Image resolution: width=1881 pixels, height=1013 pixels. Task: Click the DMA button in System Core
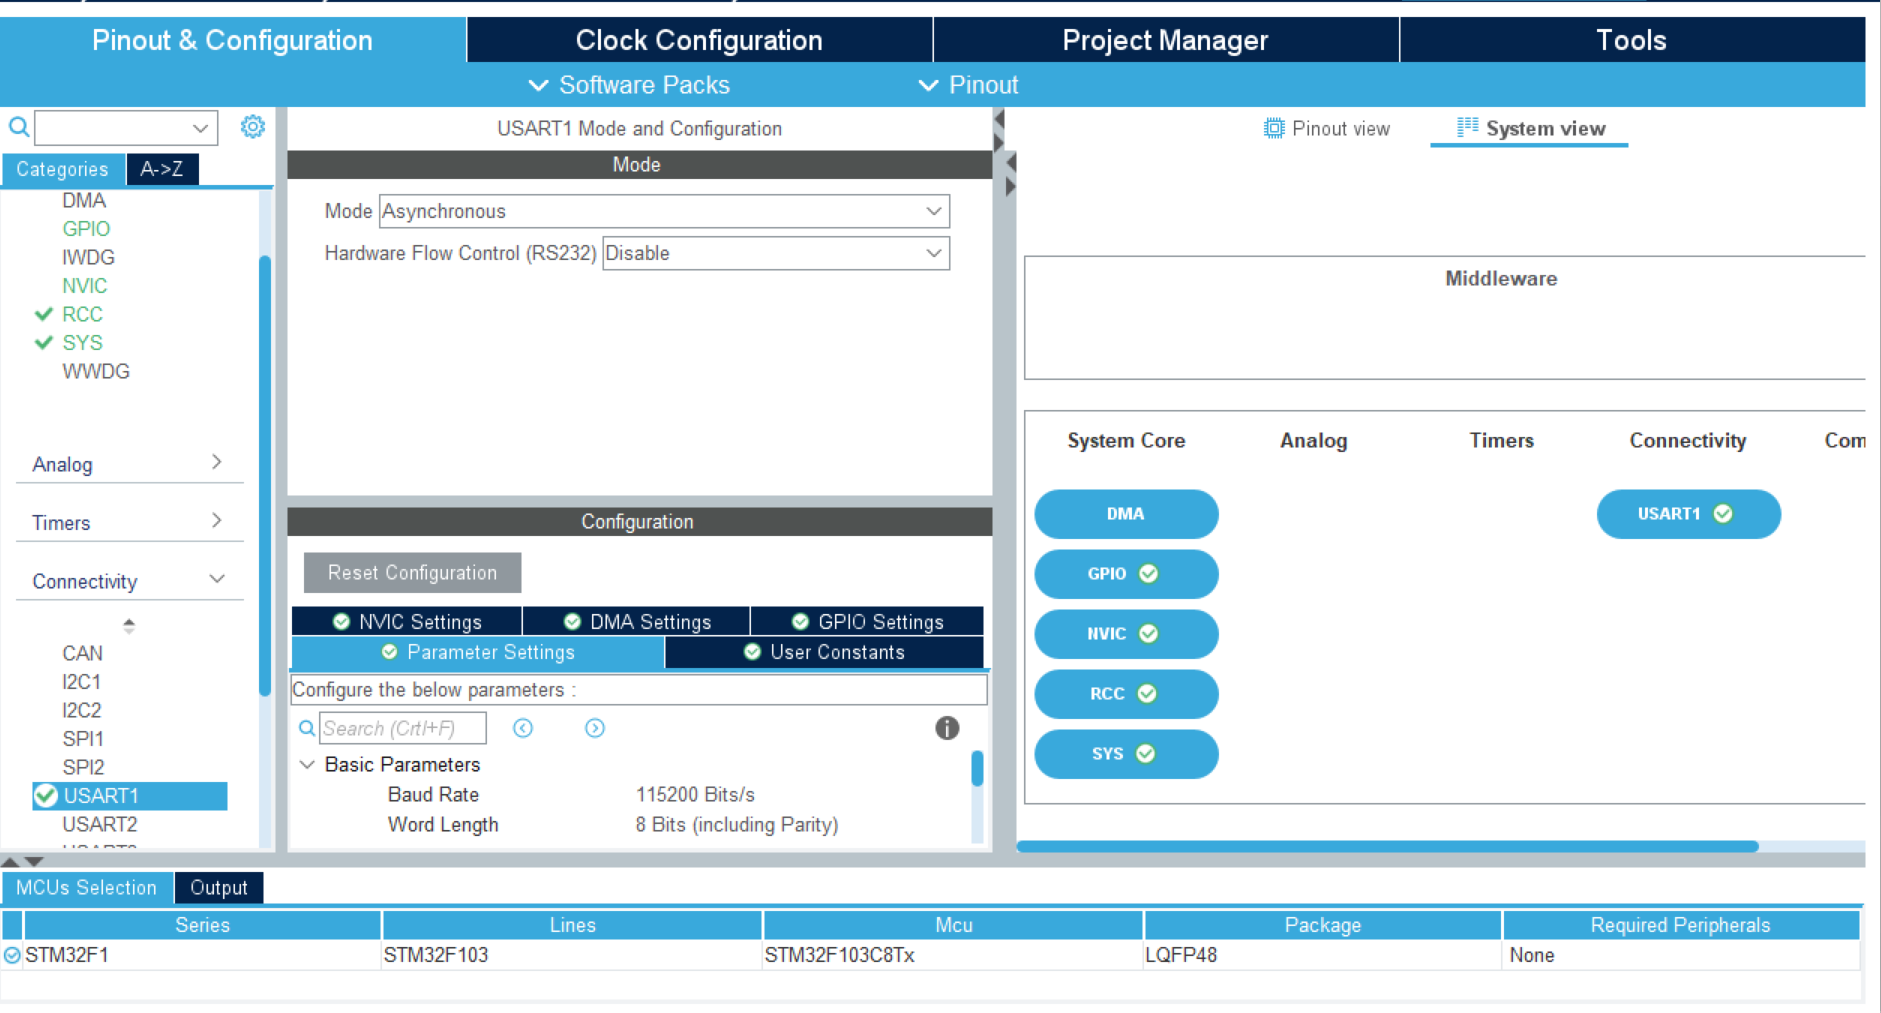coord(1126,514)
